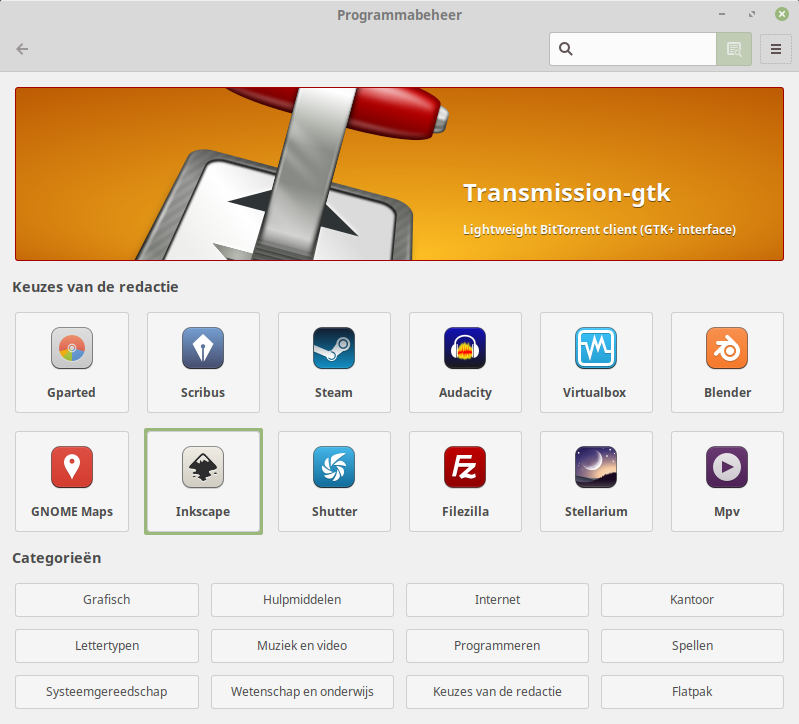Screen dimensions: 799x724
Task: Browse the Muziek en video category
Action: pos(302,646)
